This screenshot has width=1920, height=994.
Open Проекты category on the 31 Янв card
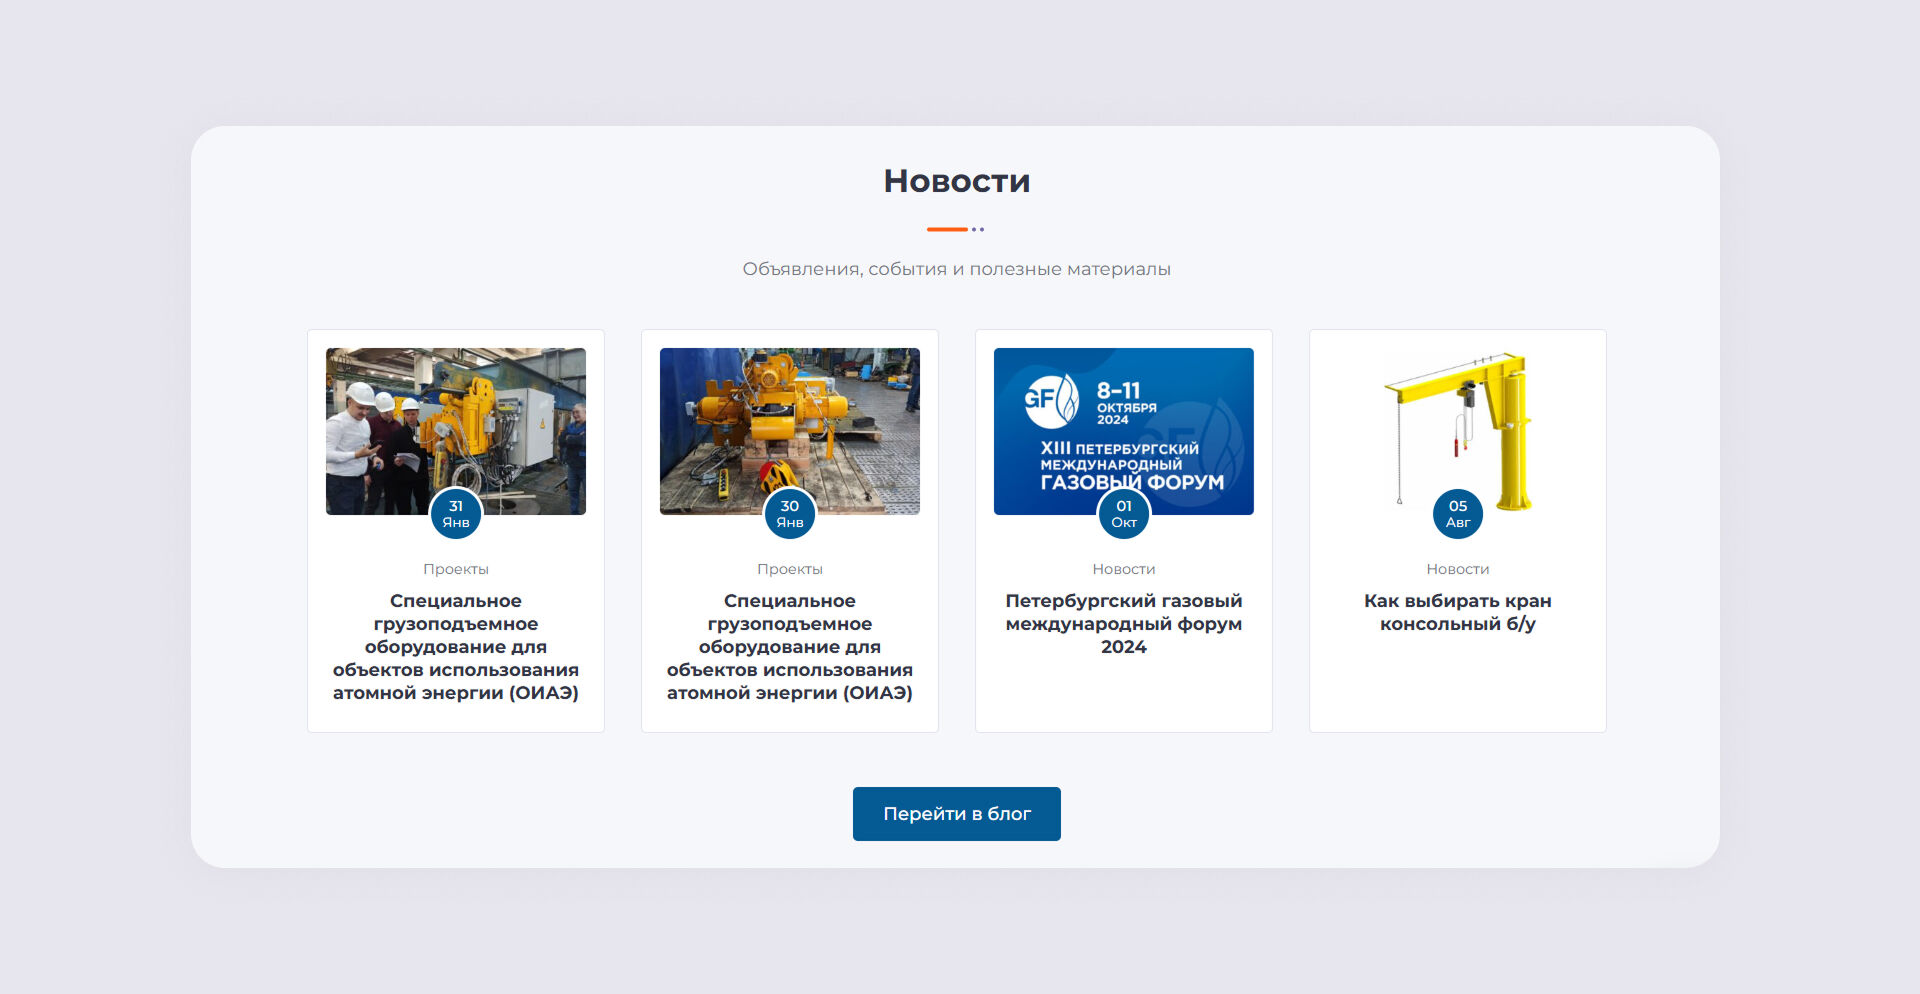pyautogui.click(x=456, y=569)
